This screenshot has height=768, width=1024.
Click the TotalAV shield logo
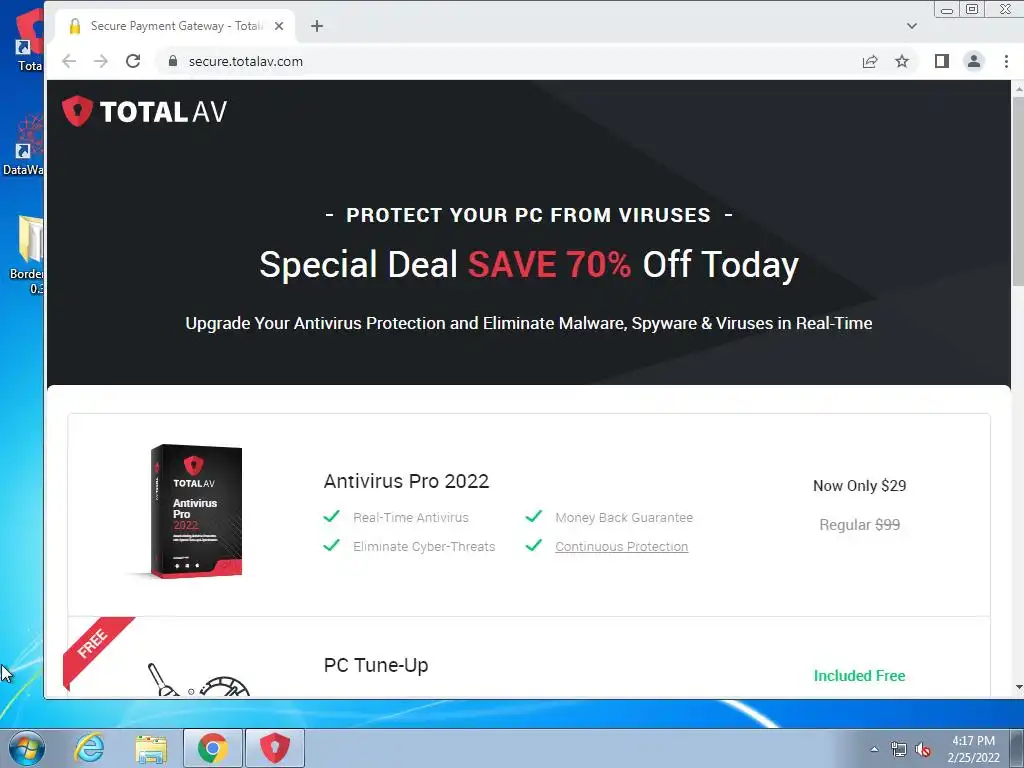77,111
